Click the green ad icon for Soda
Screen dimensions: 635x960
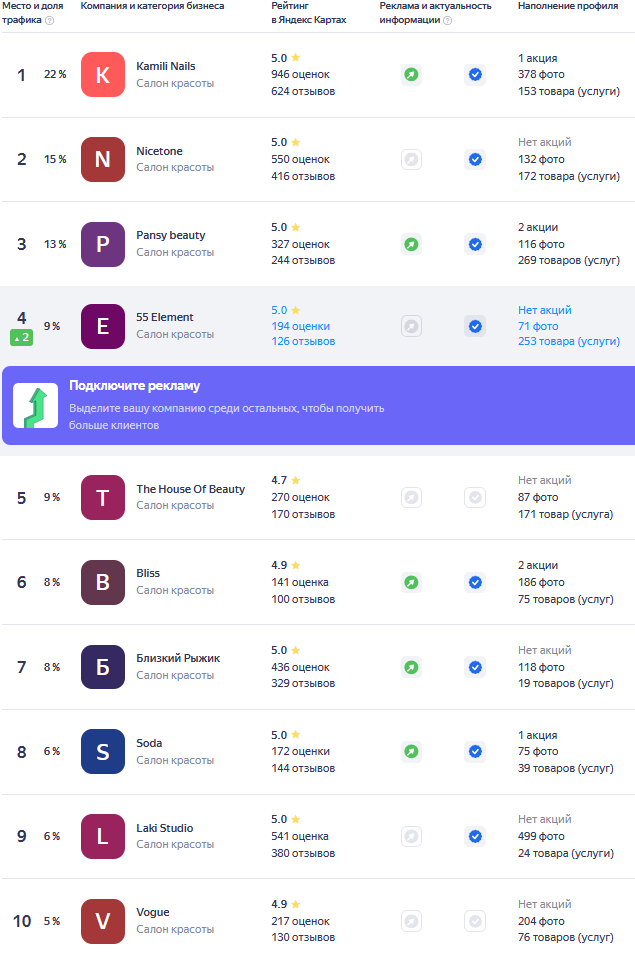411,751
